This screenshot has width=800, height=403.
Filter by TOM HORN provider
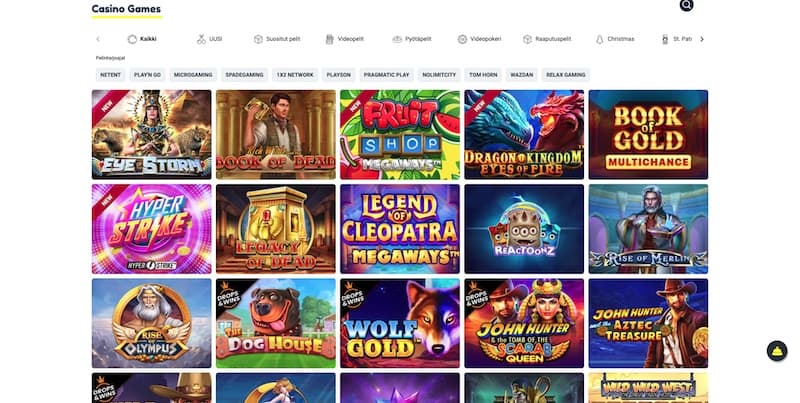[x=483, y=74]
